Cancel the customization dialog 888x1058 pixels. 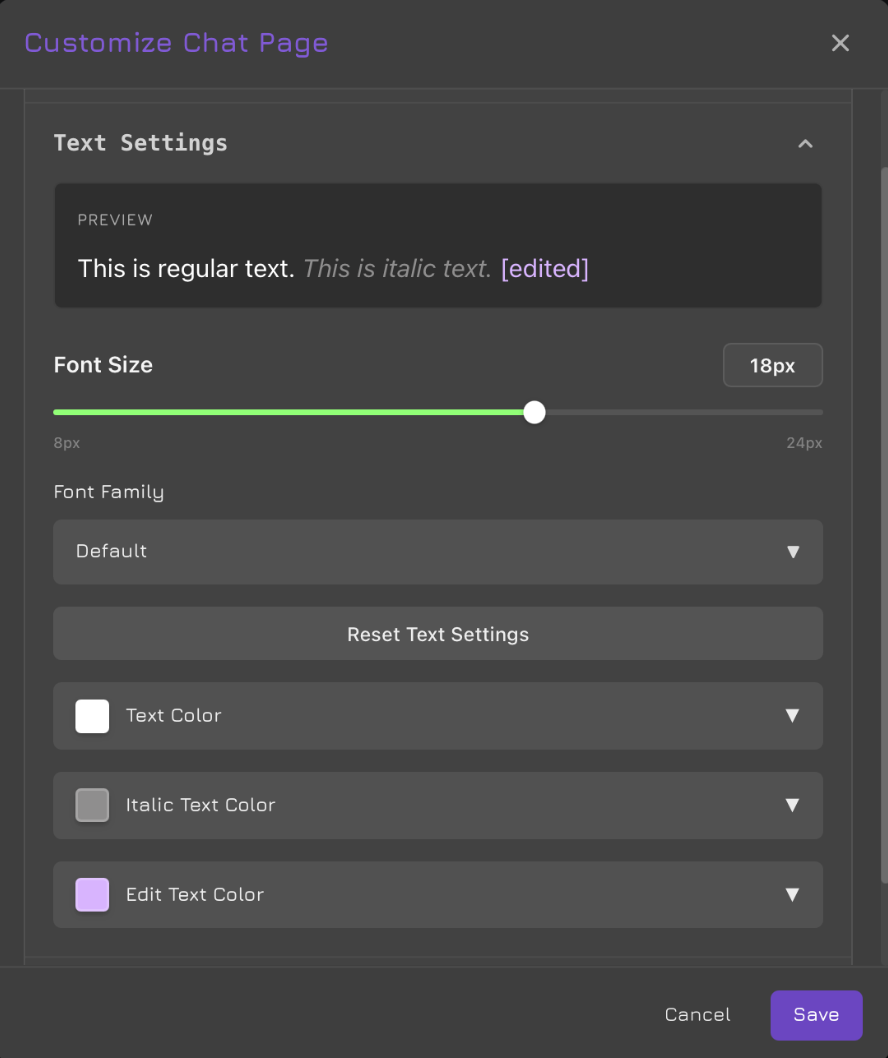pyautogui.click(x=697, y=1014)
